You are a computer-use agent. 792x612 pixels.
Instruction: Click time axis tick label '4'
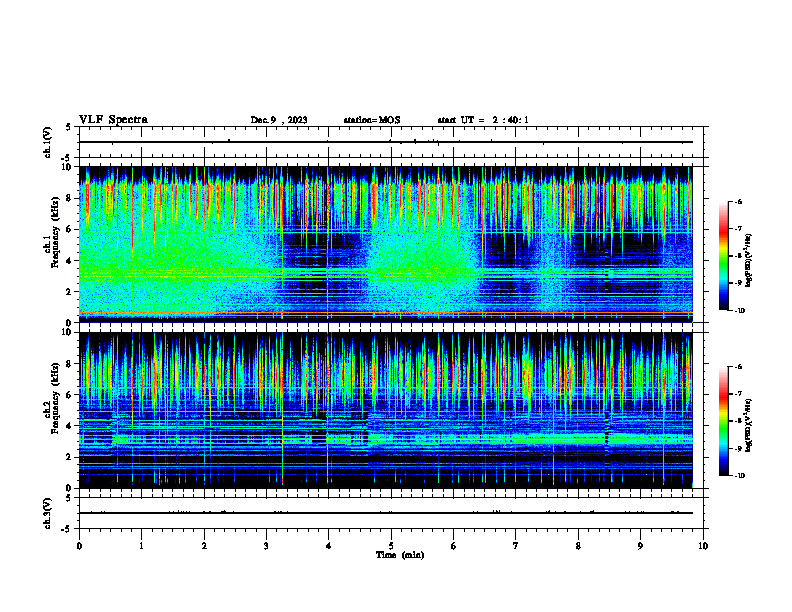click(x=328, y=546)
